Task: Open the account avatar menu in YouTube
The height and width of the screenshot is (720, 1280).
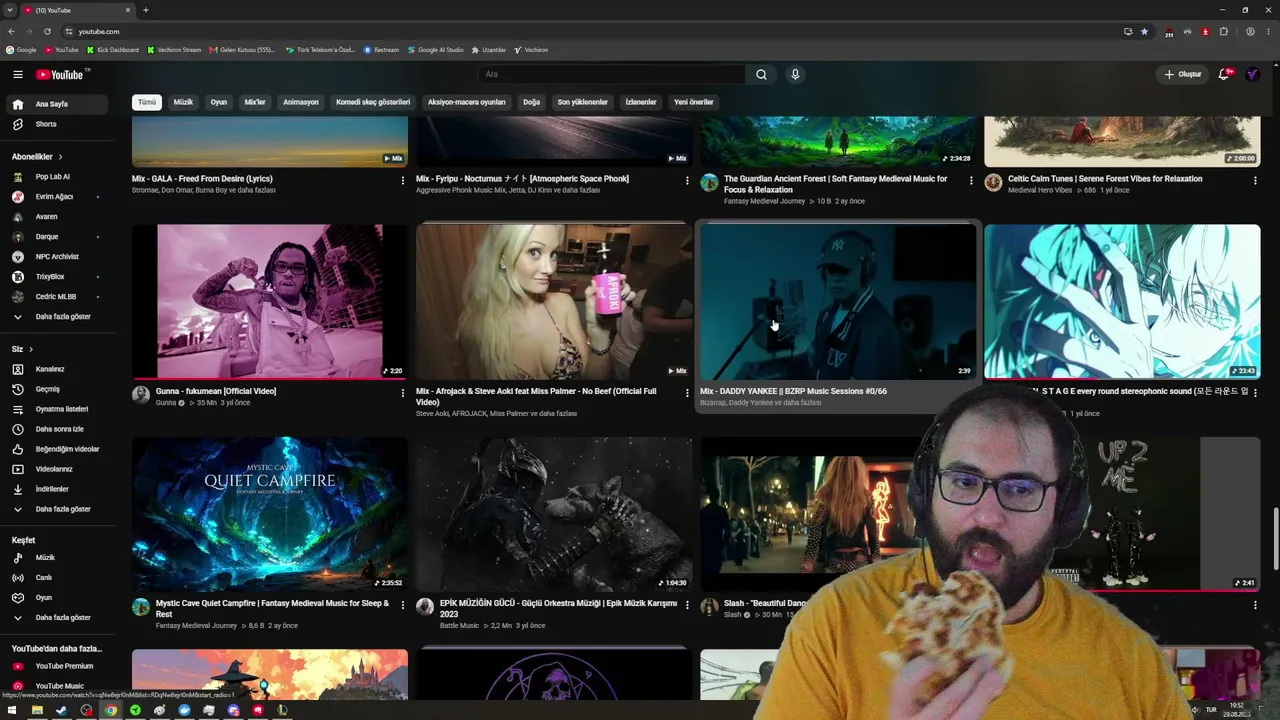Action: pos(1252,74)
